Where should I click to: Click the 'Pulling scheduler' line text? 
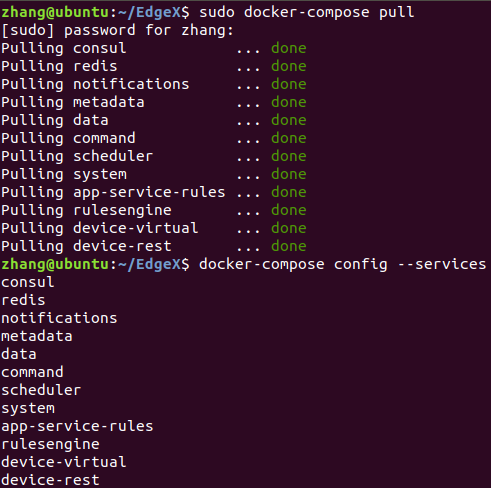[77, 157]
